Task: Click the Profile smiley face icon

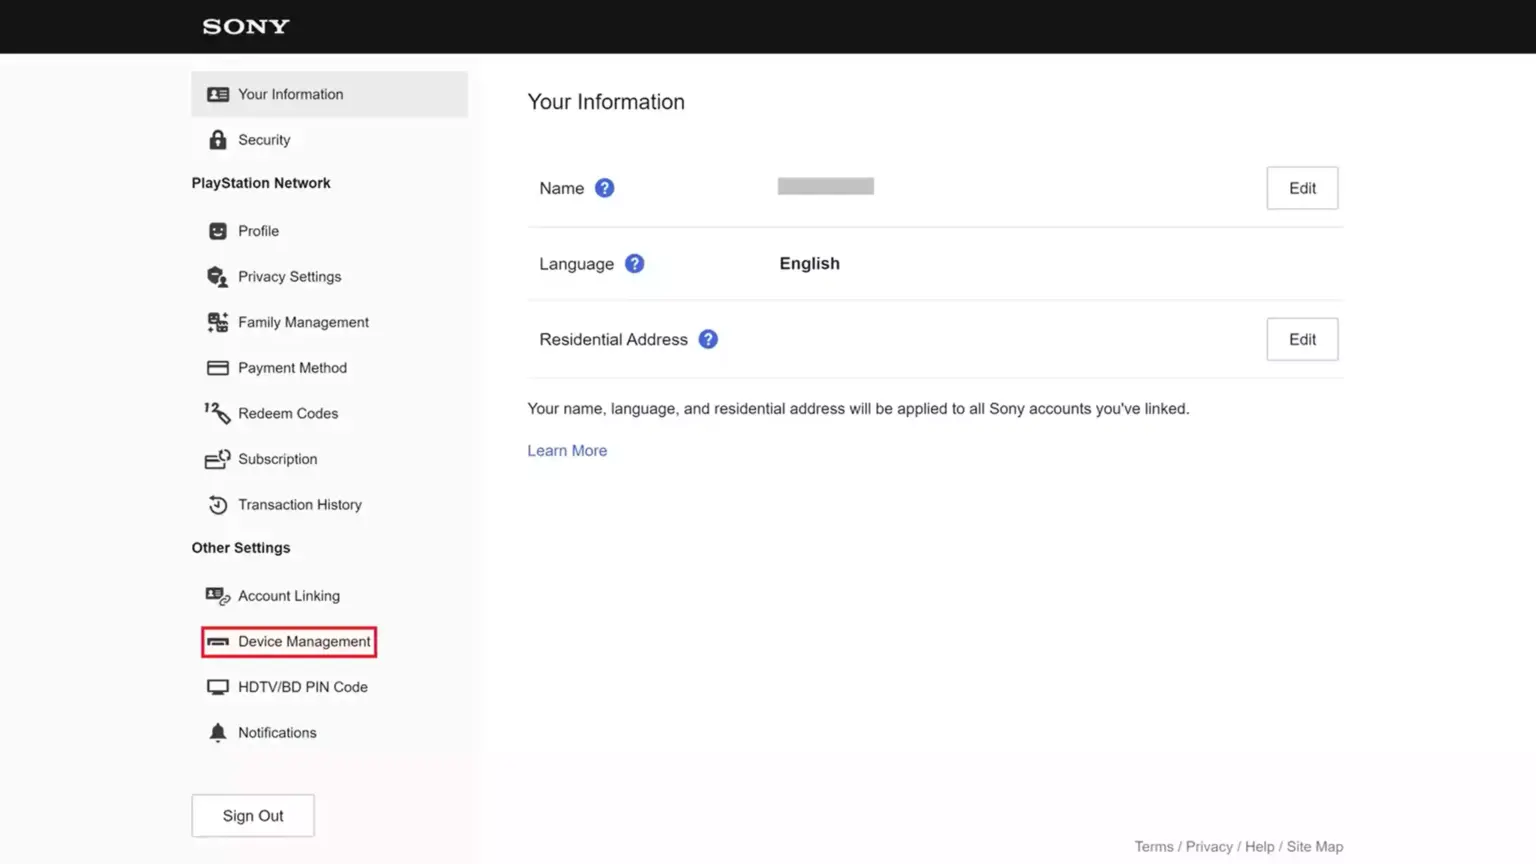Action: click(x=217, y=231)
